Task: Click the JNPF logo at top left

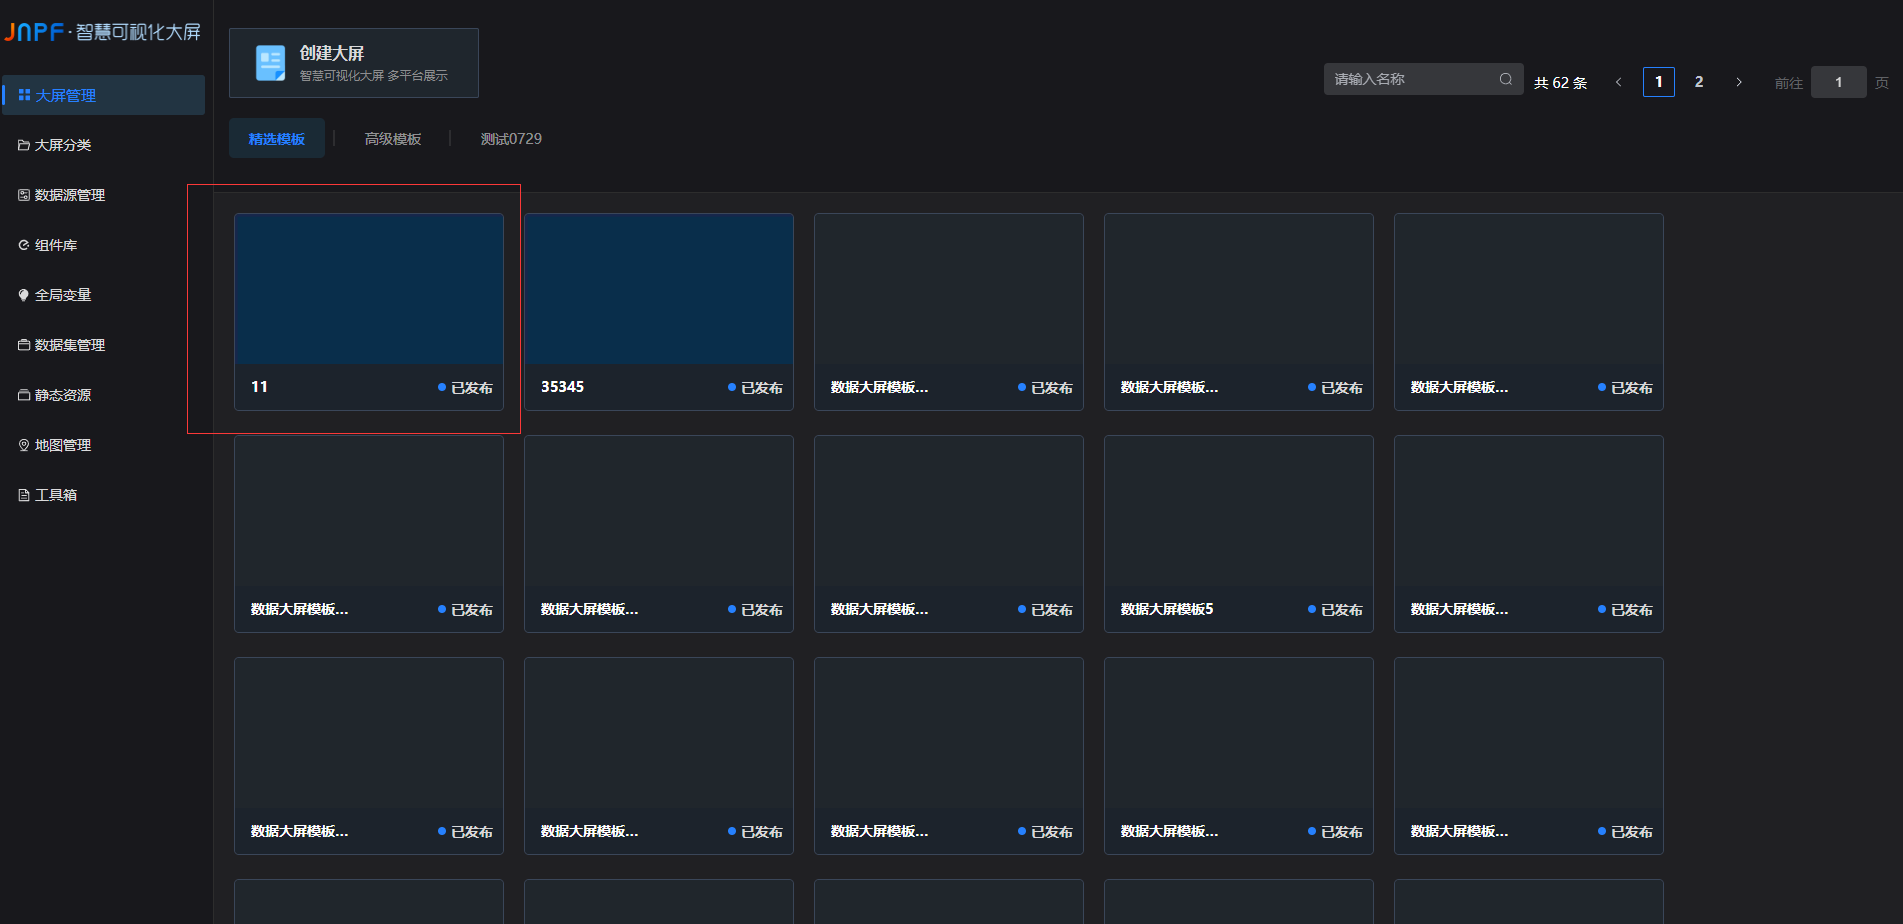Action: pyautogui.click(x=102, y=32)
